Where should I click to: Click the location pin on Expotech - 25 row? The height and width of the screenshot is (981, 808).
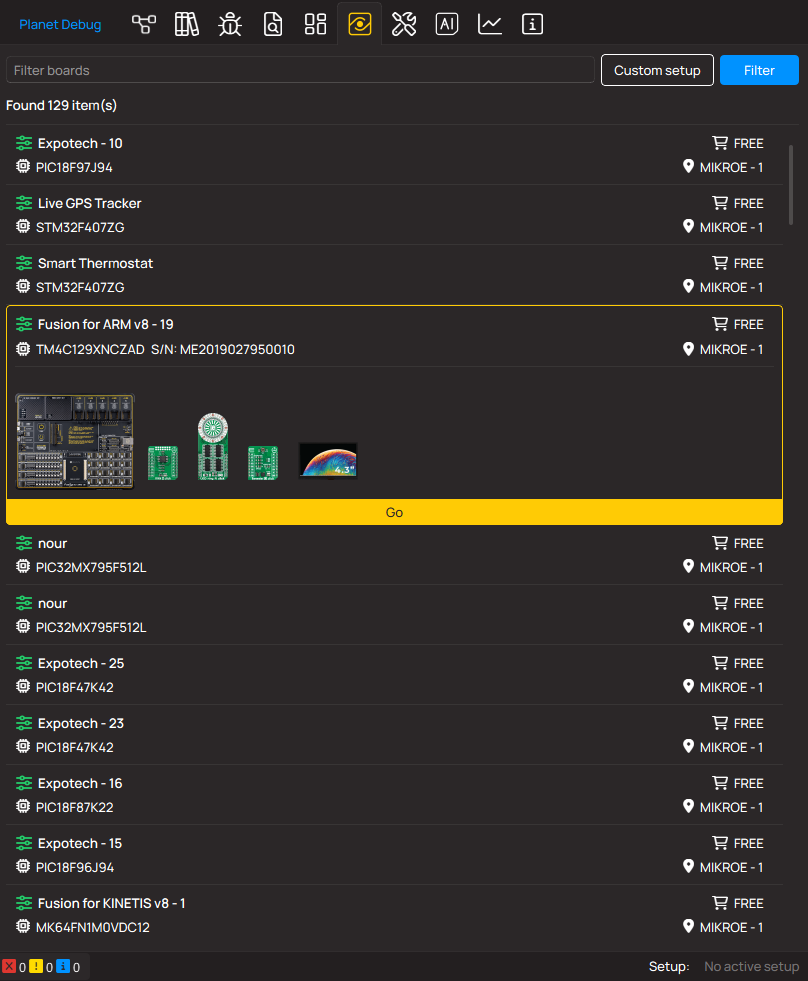(x=688, y=686)
